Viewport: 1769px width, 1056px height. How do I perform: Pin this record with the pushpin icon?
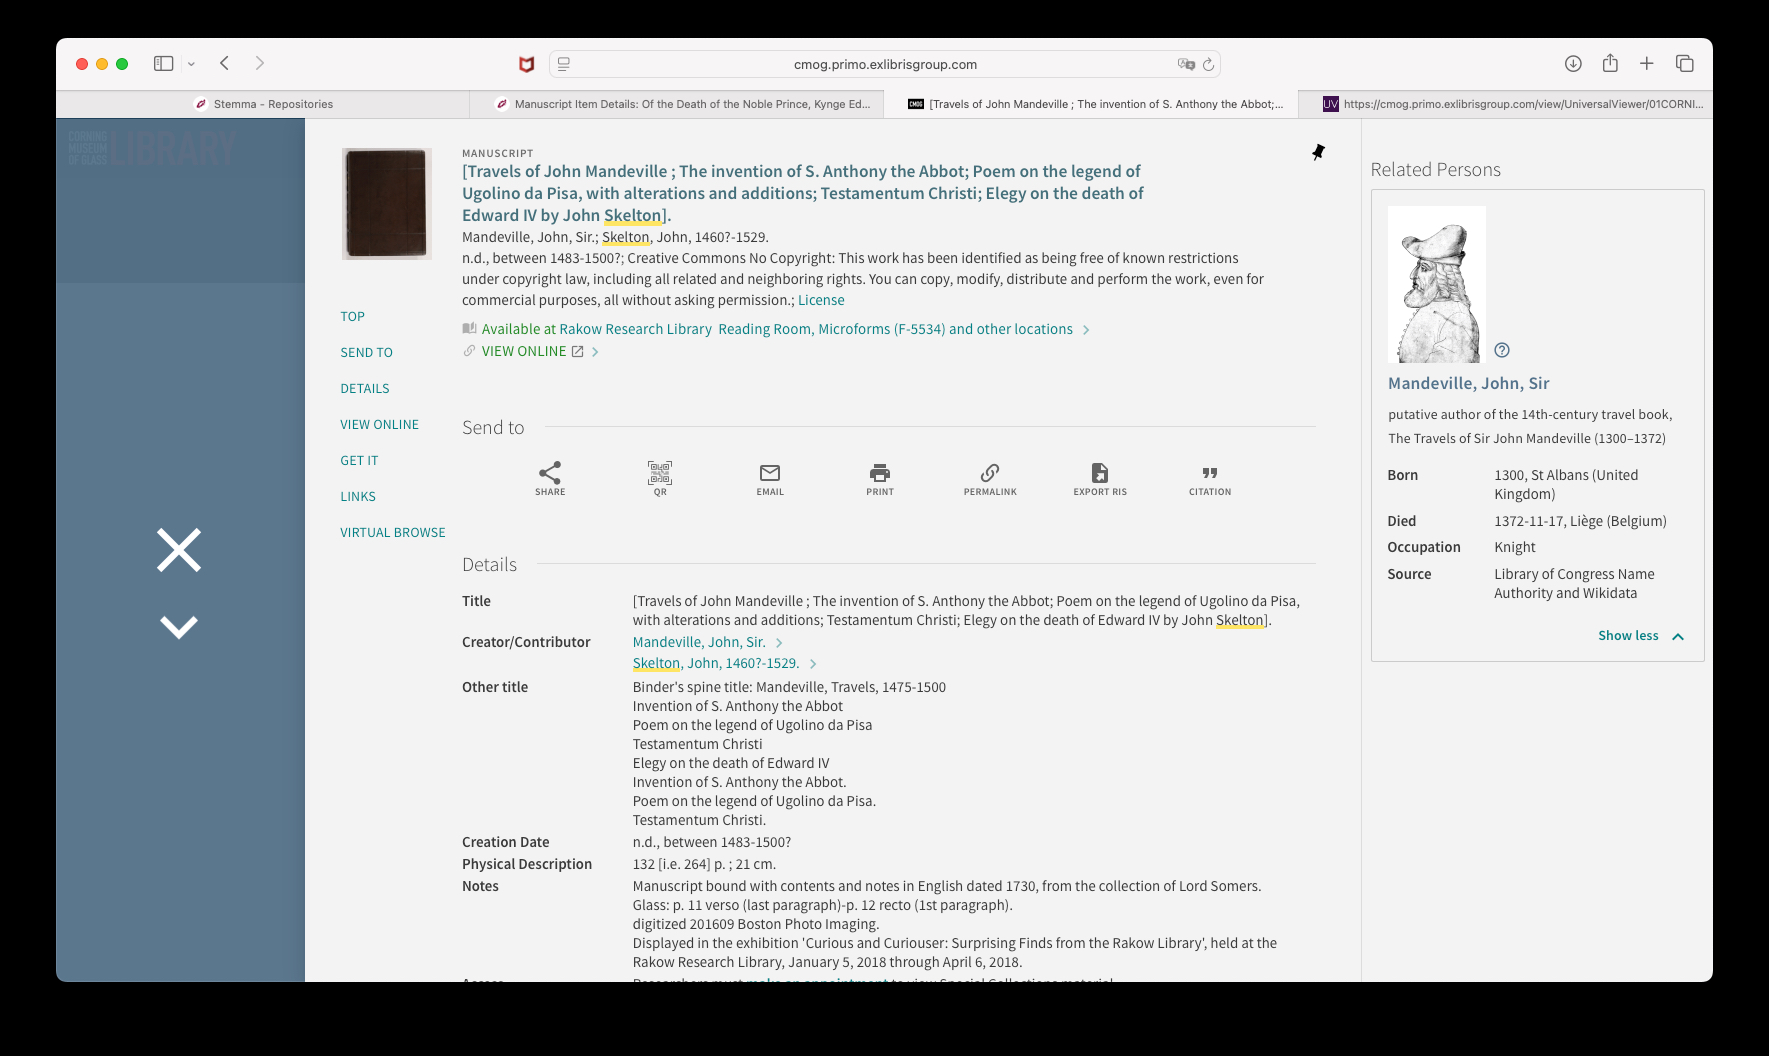(x=1318, y=152)
